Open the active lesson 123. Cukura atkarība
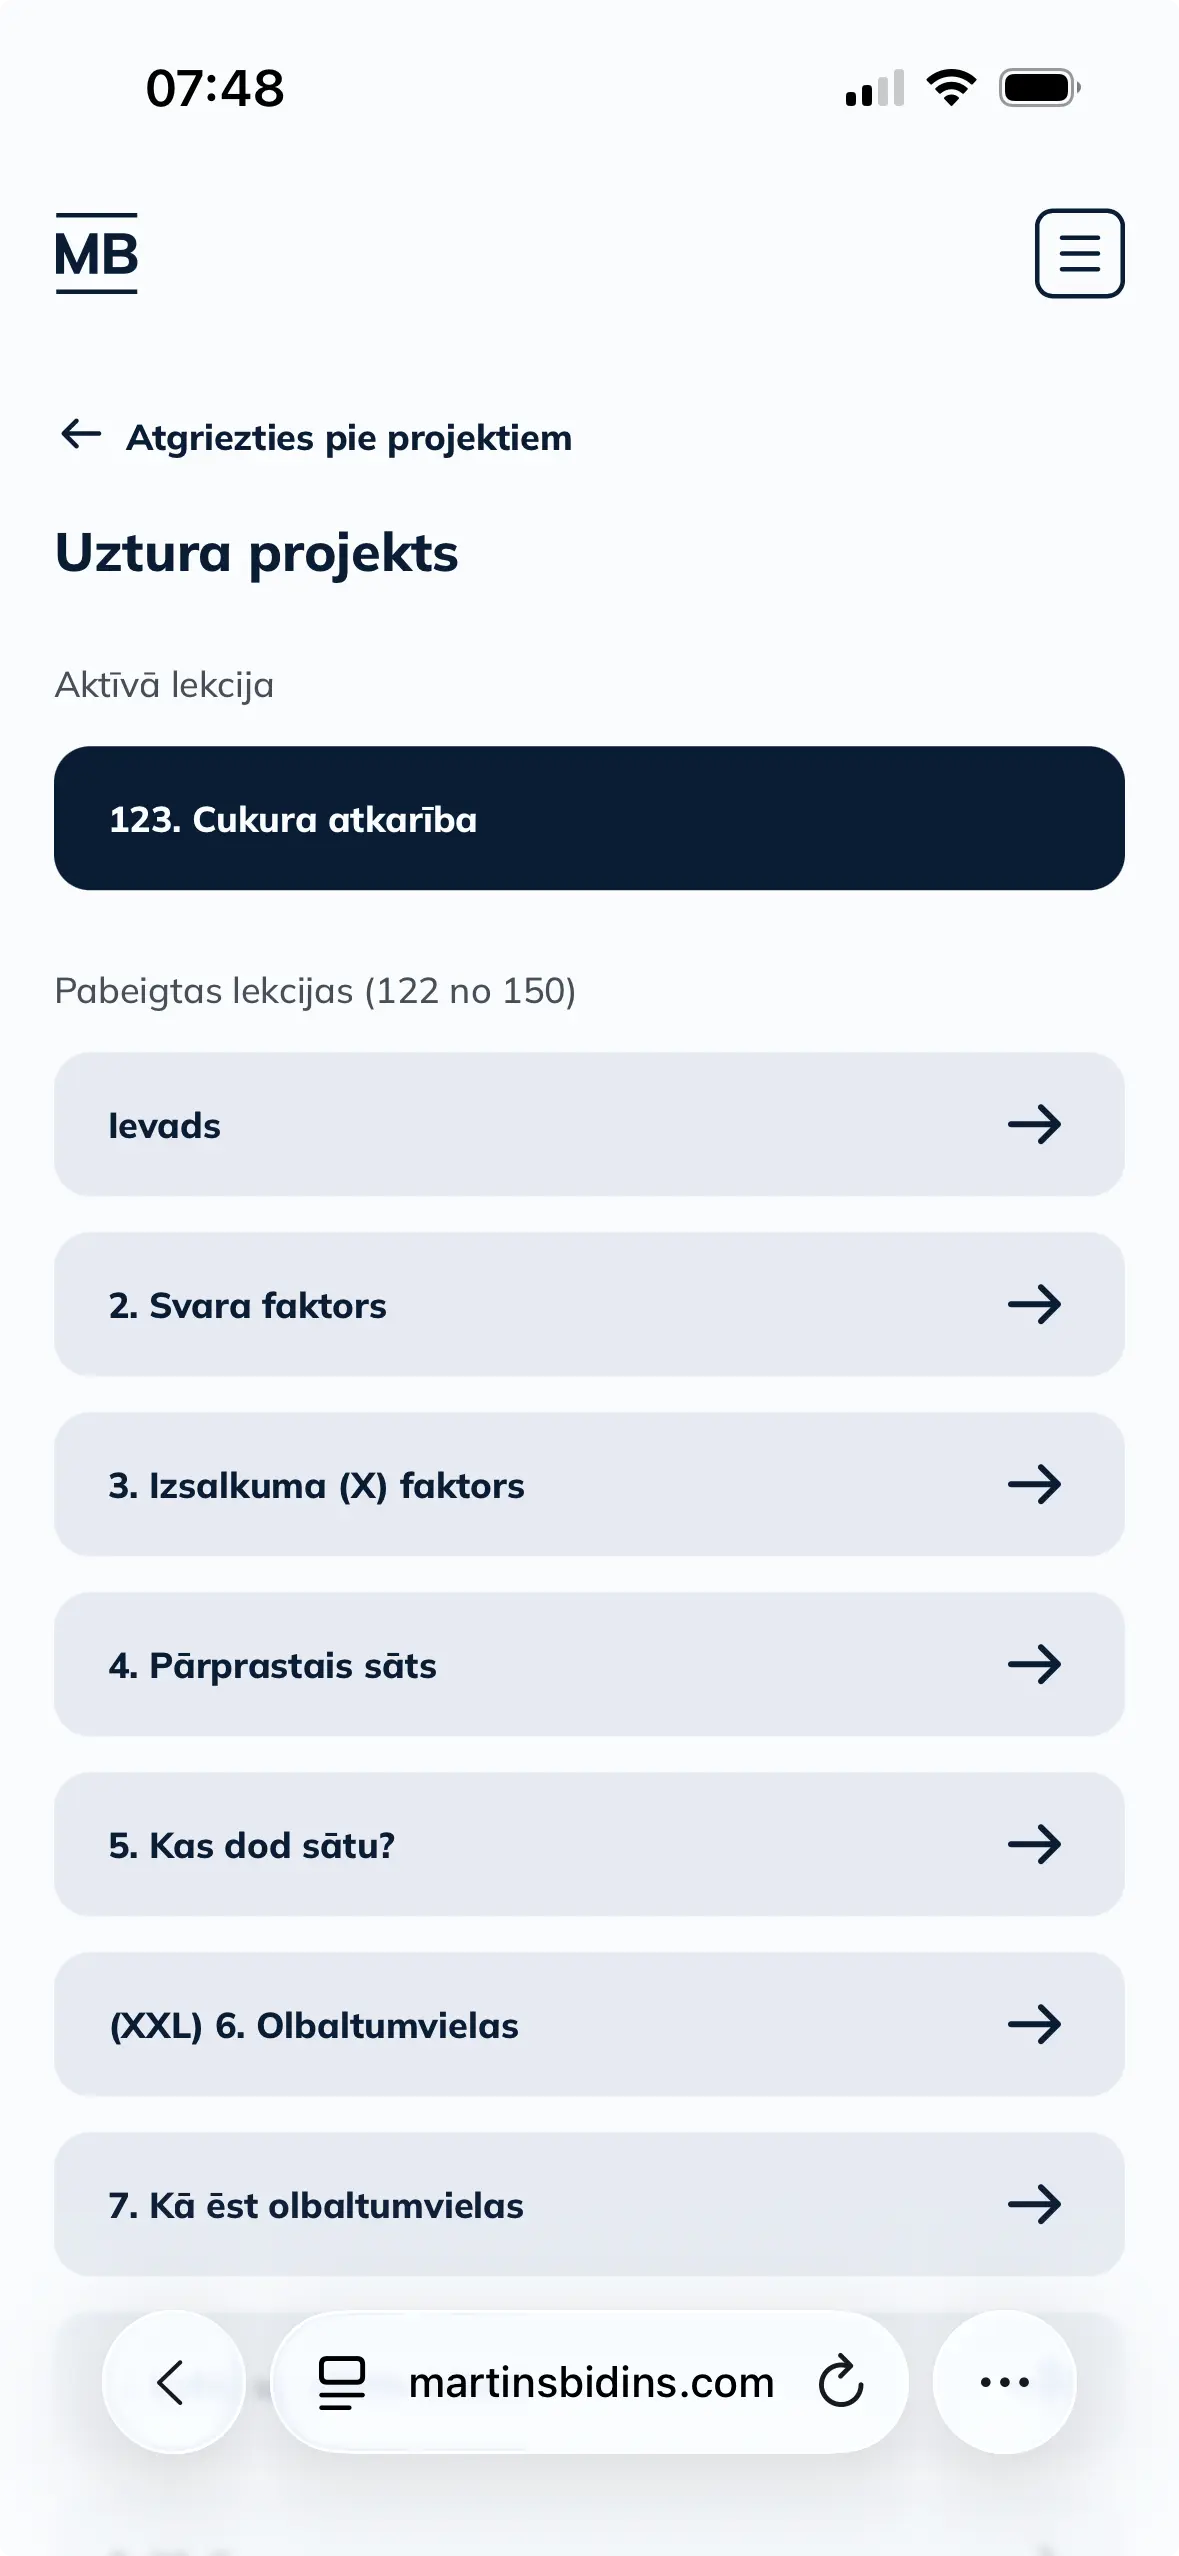Image resolution: width=1179 pixels, height=2556 pixels. (x=589, y=819)
